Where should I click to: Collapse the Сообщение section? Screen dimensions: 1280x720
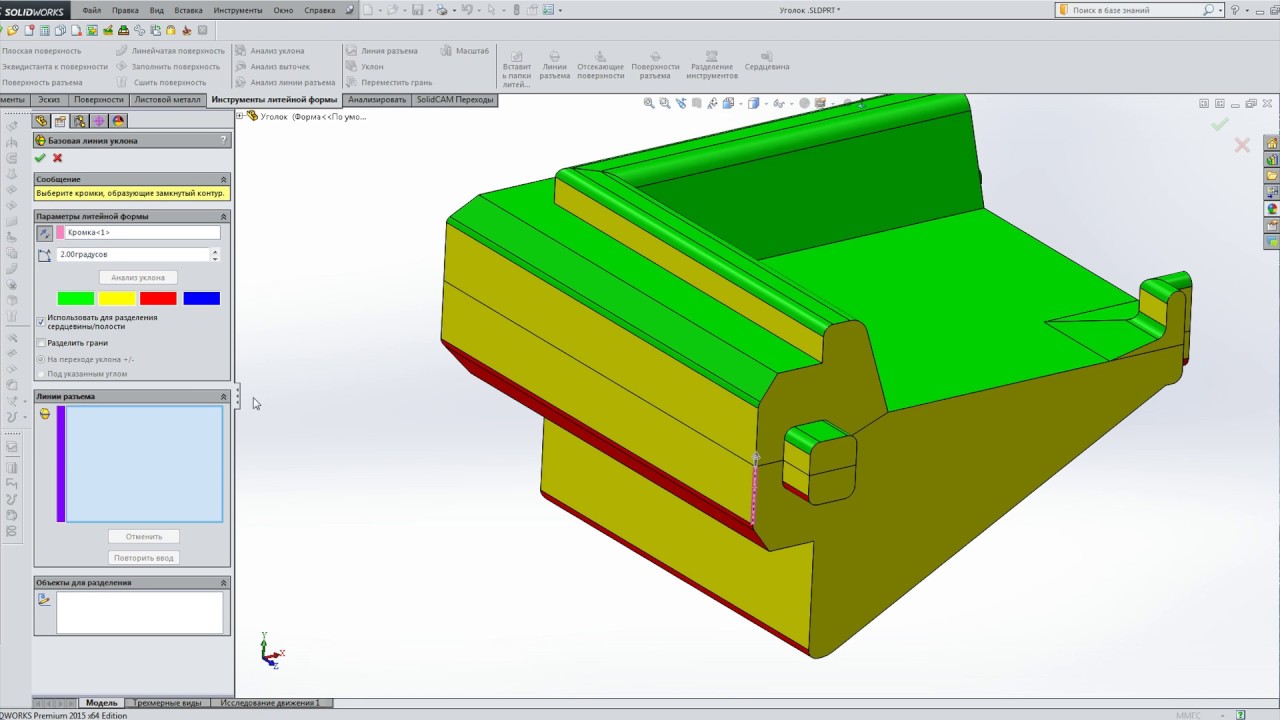click(x=224, y=179)
